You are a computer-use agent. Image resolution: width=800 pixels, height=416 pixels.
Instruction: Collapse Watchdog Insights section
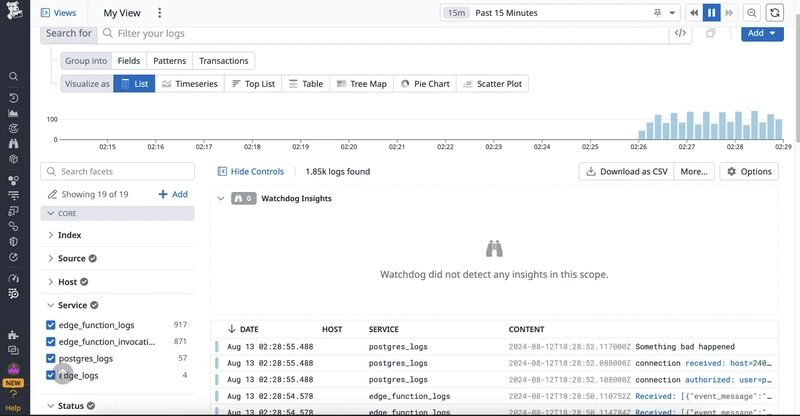point(220,198)
